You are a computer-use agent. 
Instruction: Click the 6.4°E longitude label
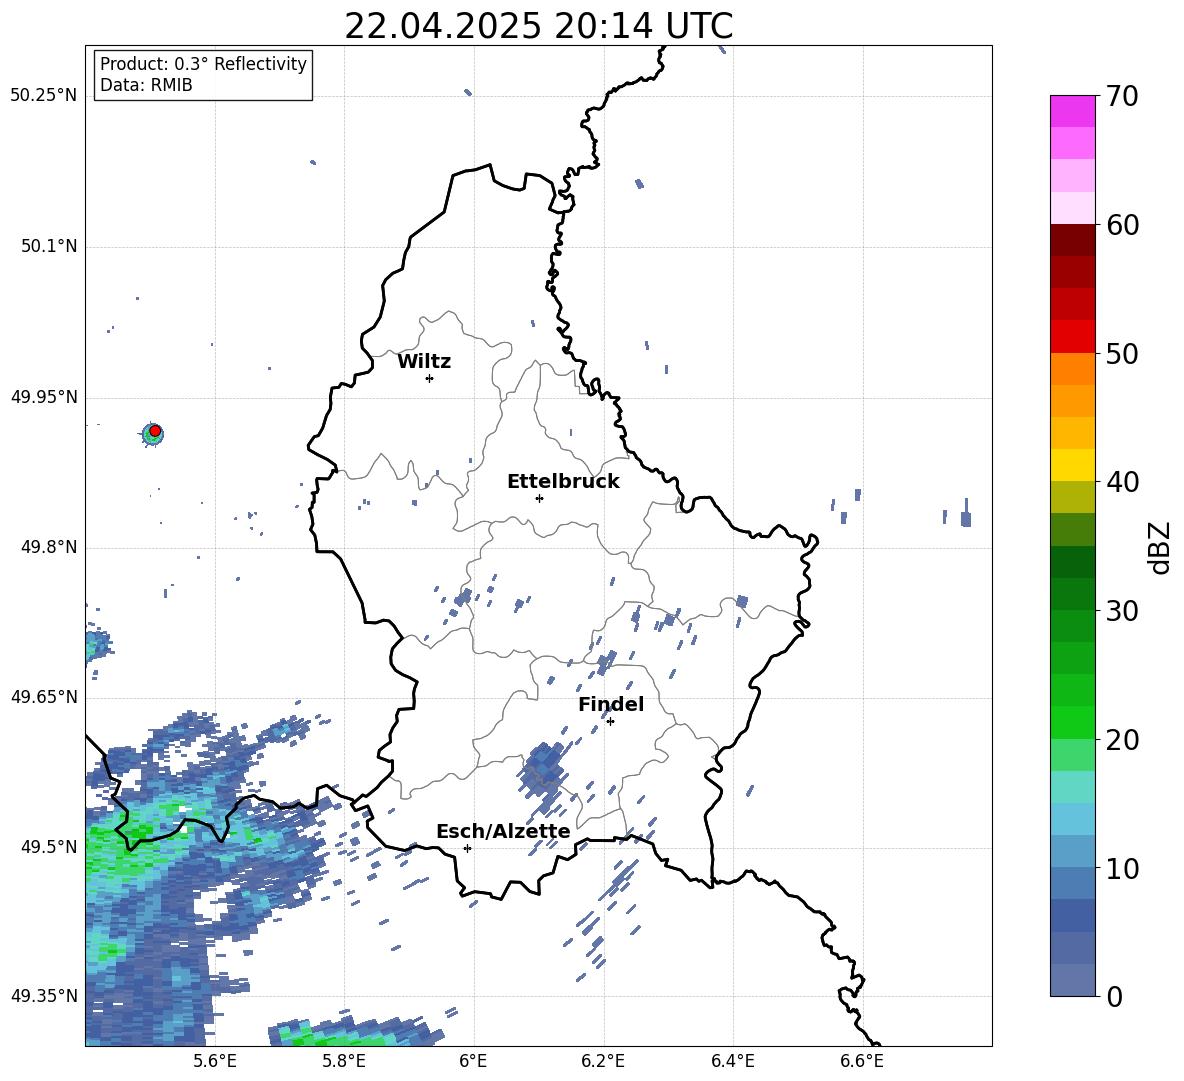point(732,1061)
